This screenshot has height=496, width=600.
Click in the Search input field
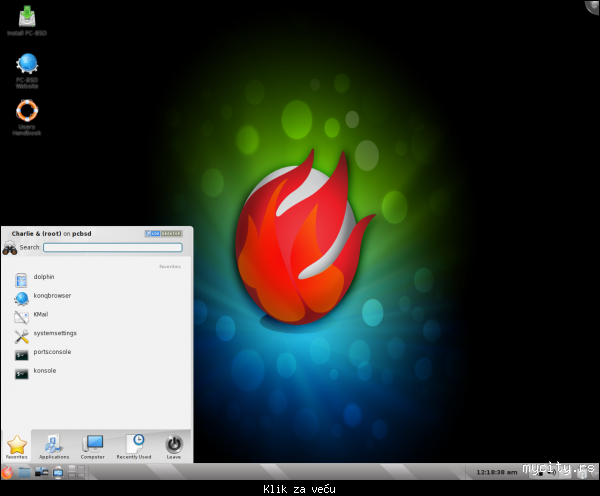pos(112,248)
